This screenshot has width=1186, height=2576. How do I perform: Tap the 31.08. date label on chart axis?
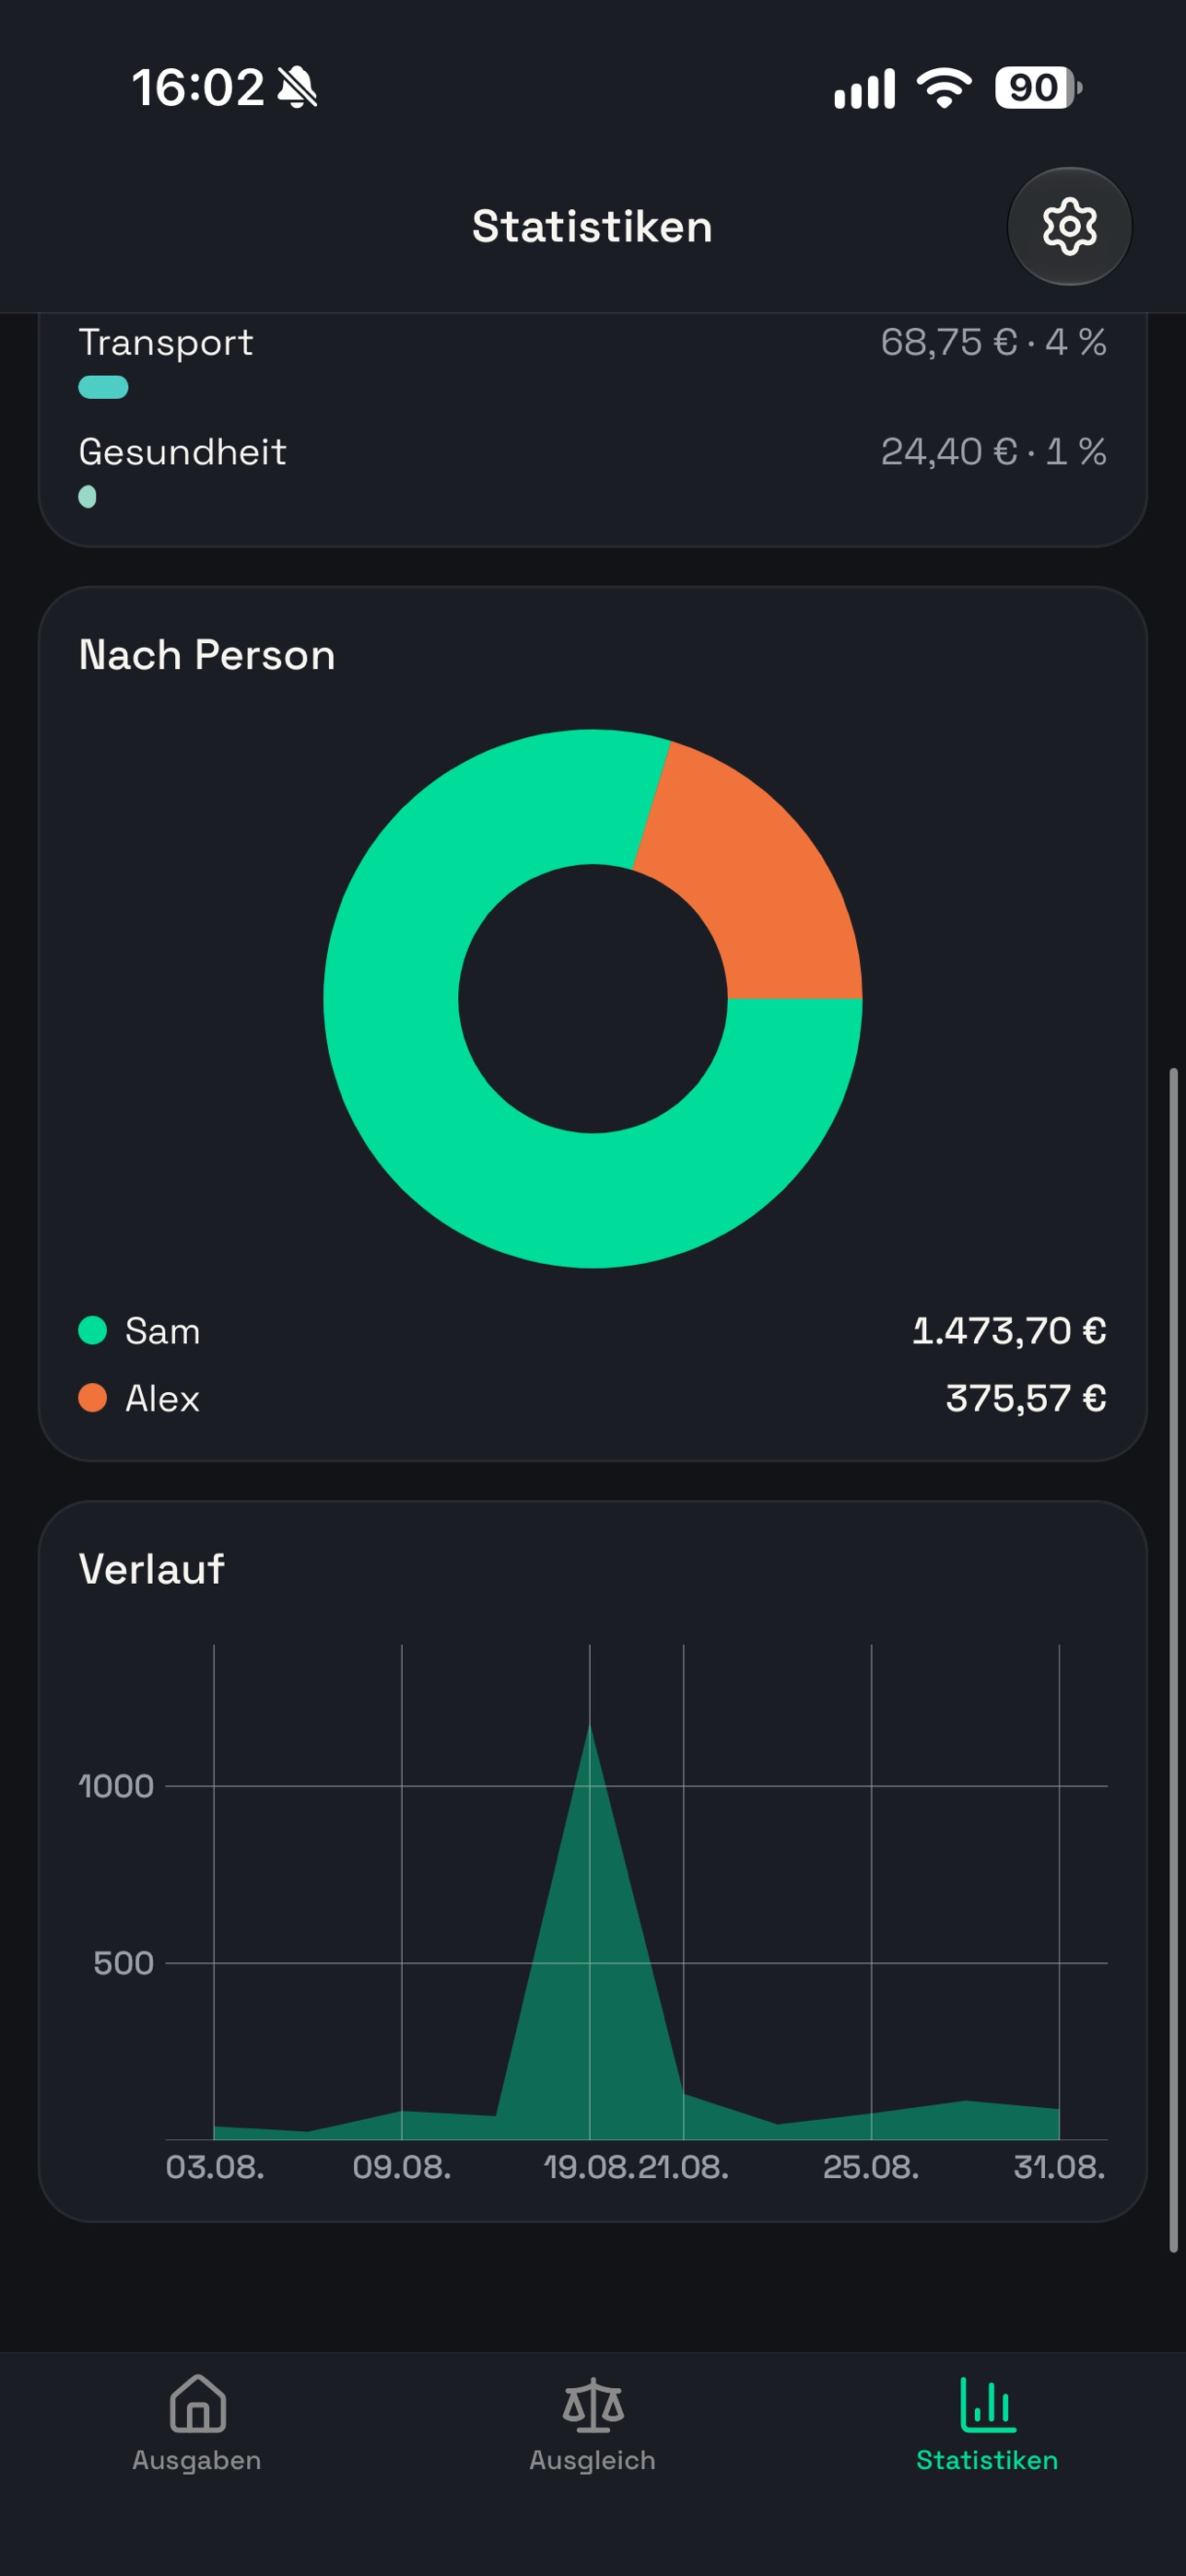click(1059, 2168)
